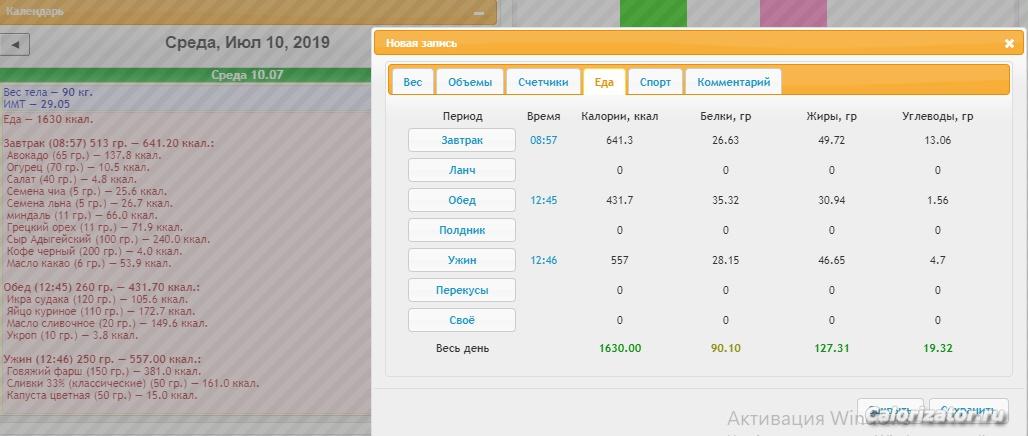The height and width of the screenshot is (436, 1028).
Task: Click the ИМТ — 29.05 entry
Action: click(x=36, y=104)
